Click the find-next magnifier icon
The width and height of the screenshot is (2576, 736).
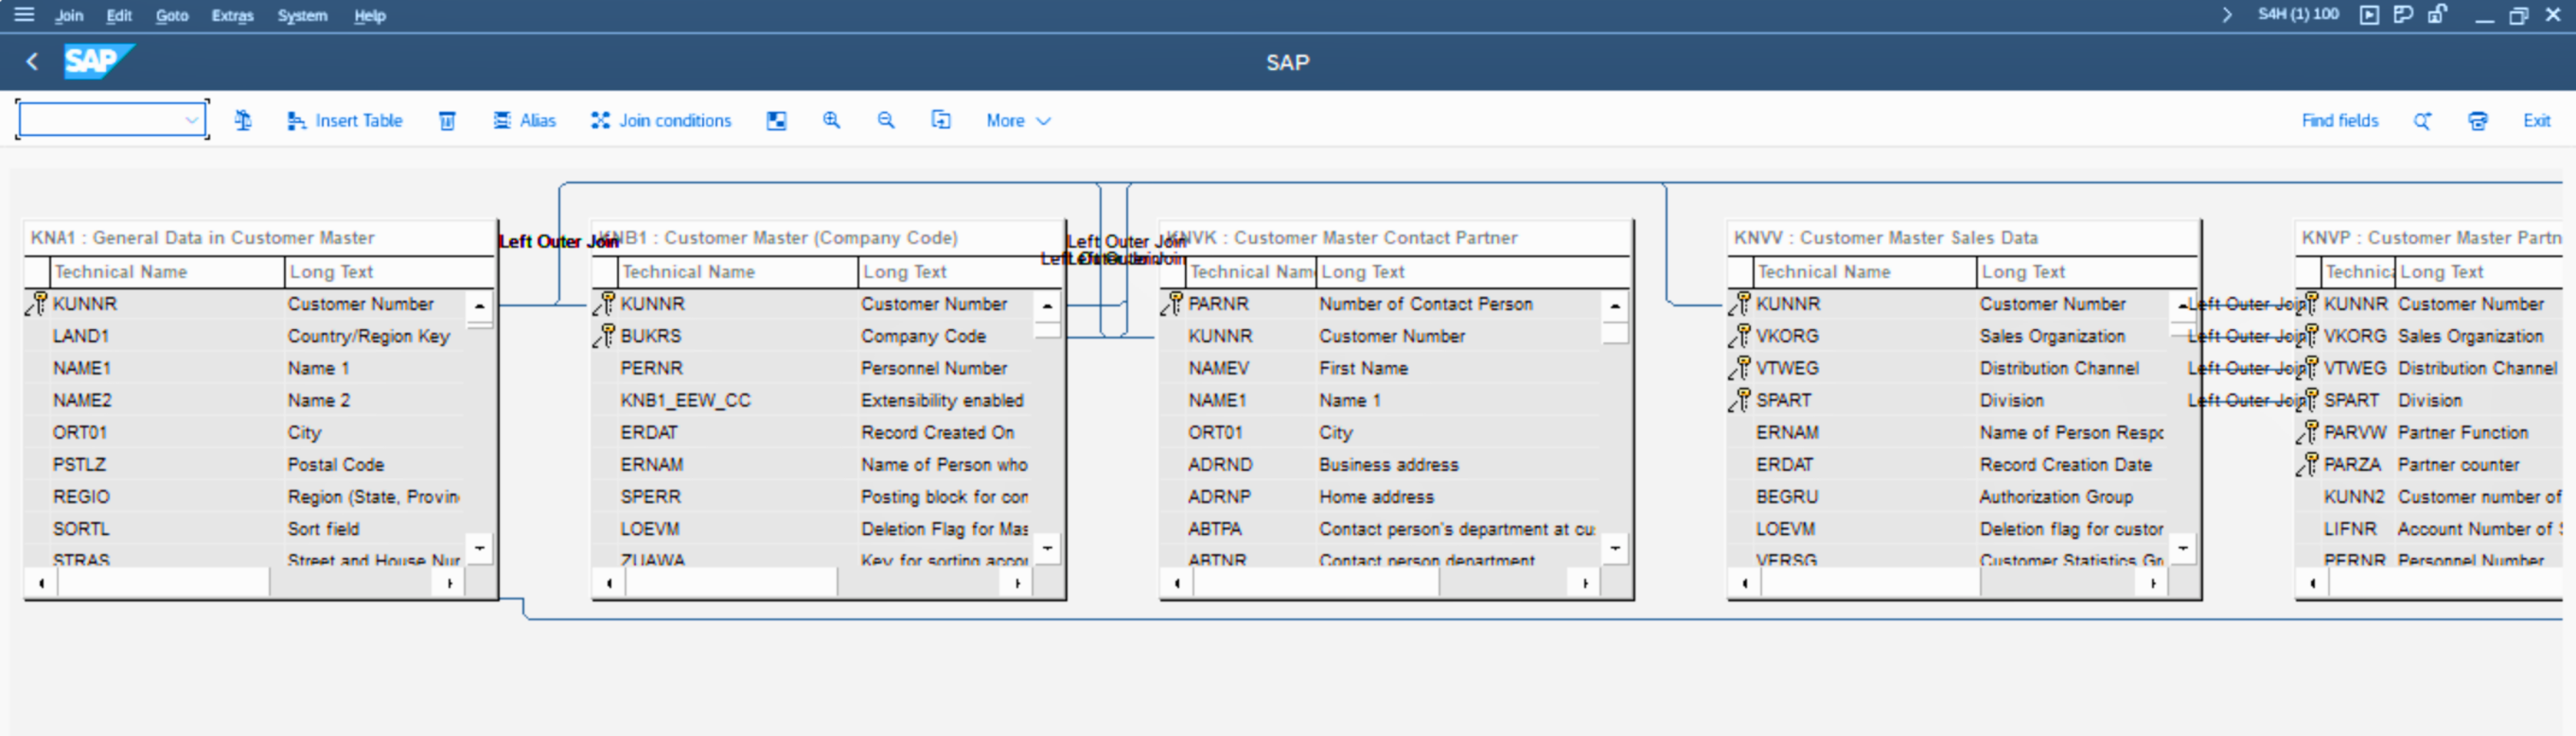click(2422, 120)
